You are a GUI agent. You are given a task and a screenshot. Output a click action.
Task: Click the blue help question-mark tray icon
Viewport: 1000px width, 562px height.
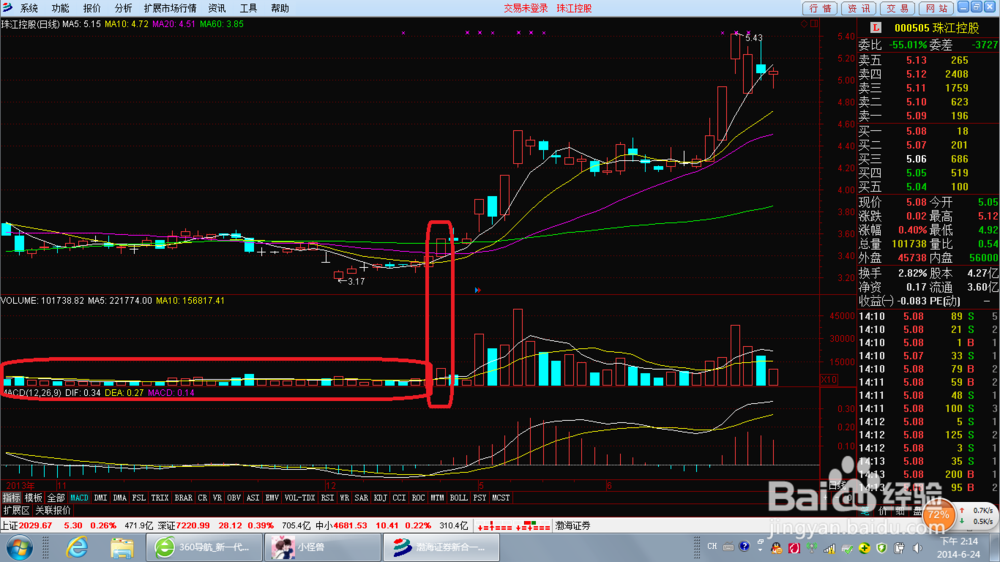coord(744,547)
